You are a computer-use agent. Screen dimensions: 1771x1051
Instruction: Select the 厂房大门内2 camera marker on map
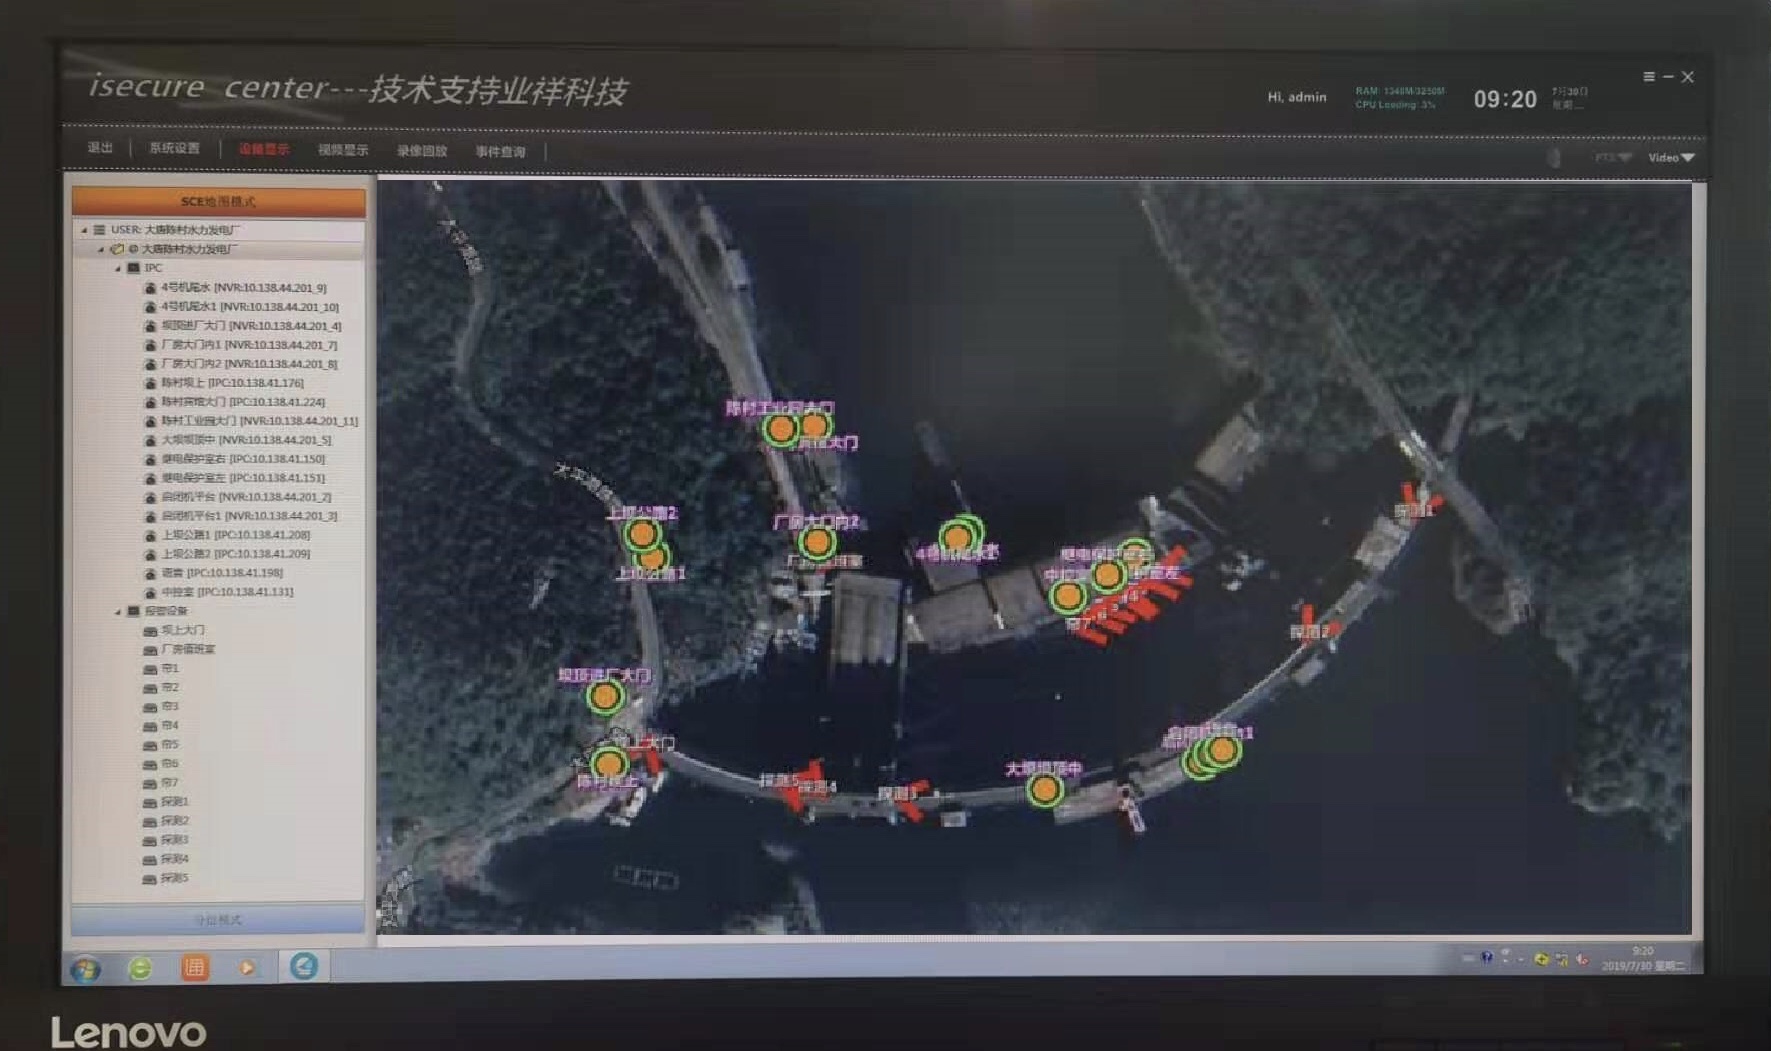point(817,543)
